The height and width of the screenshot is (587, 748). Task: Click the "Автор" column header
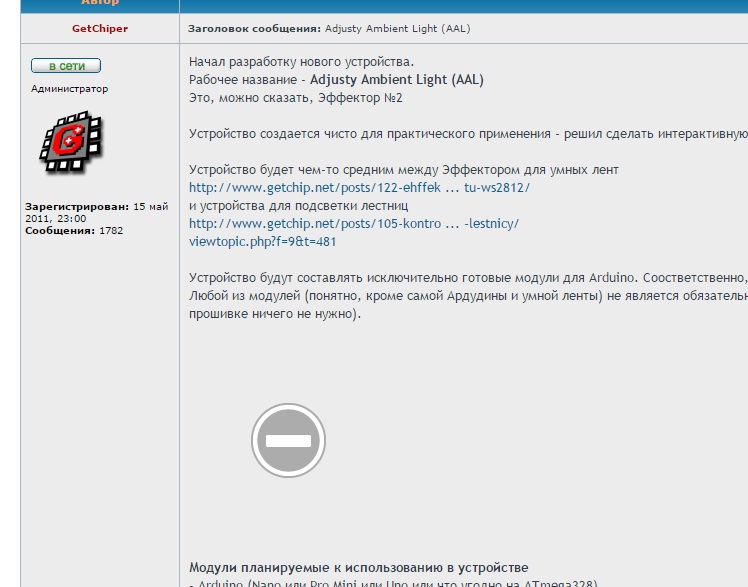click(x=99, y=3)
